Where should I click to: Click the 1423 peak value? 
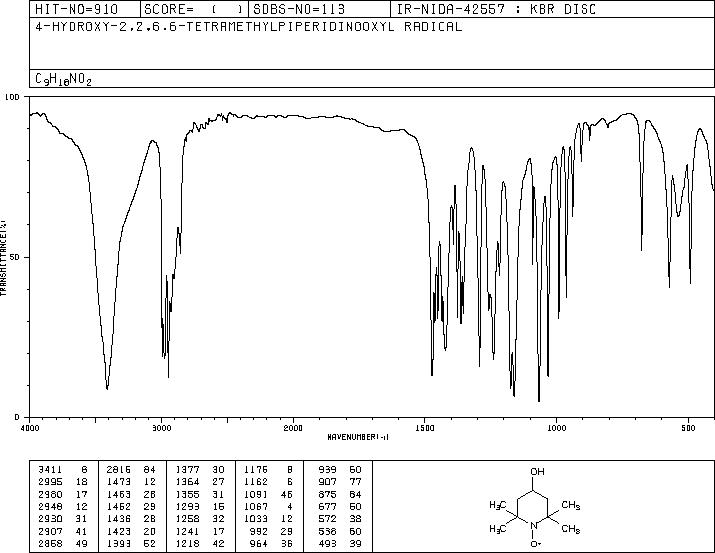coord(119,531)
